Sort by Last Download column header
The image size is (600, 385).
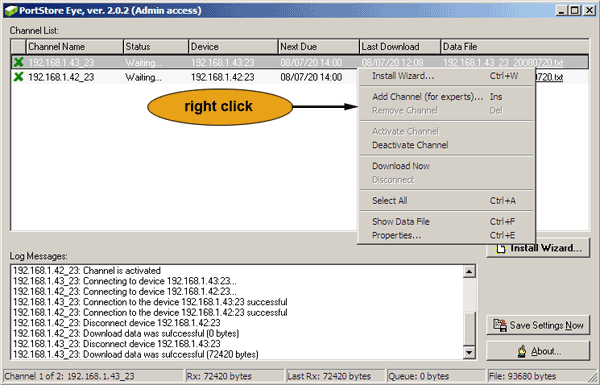click(400, 47)
